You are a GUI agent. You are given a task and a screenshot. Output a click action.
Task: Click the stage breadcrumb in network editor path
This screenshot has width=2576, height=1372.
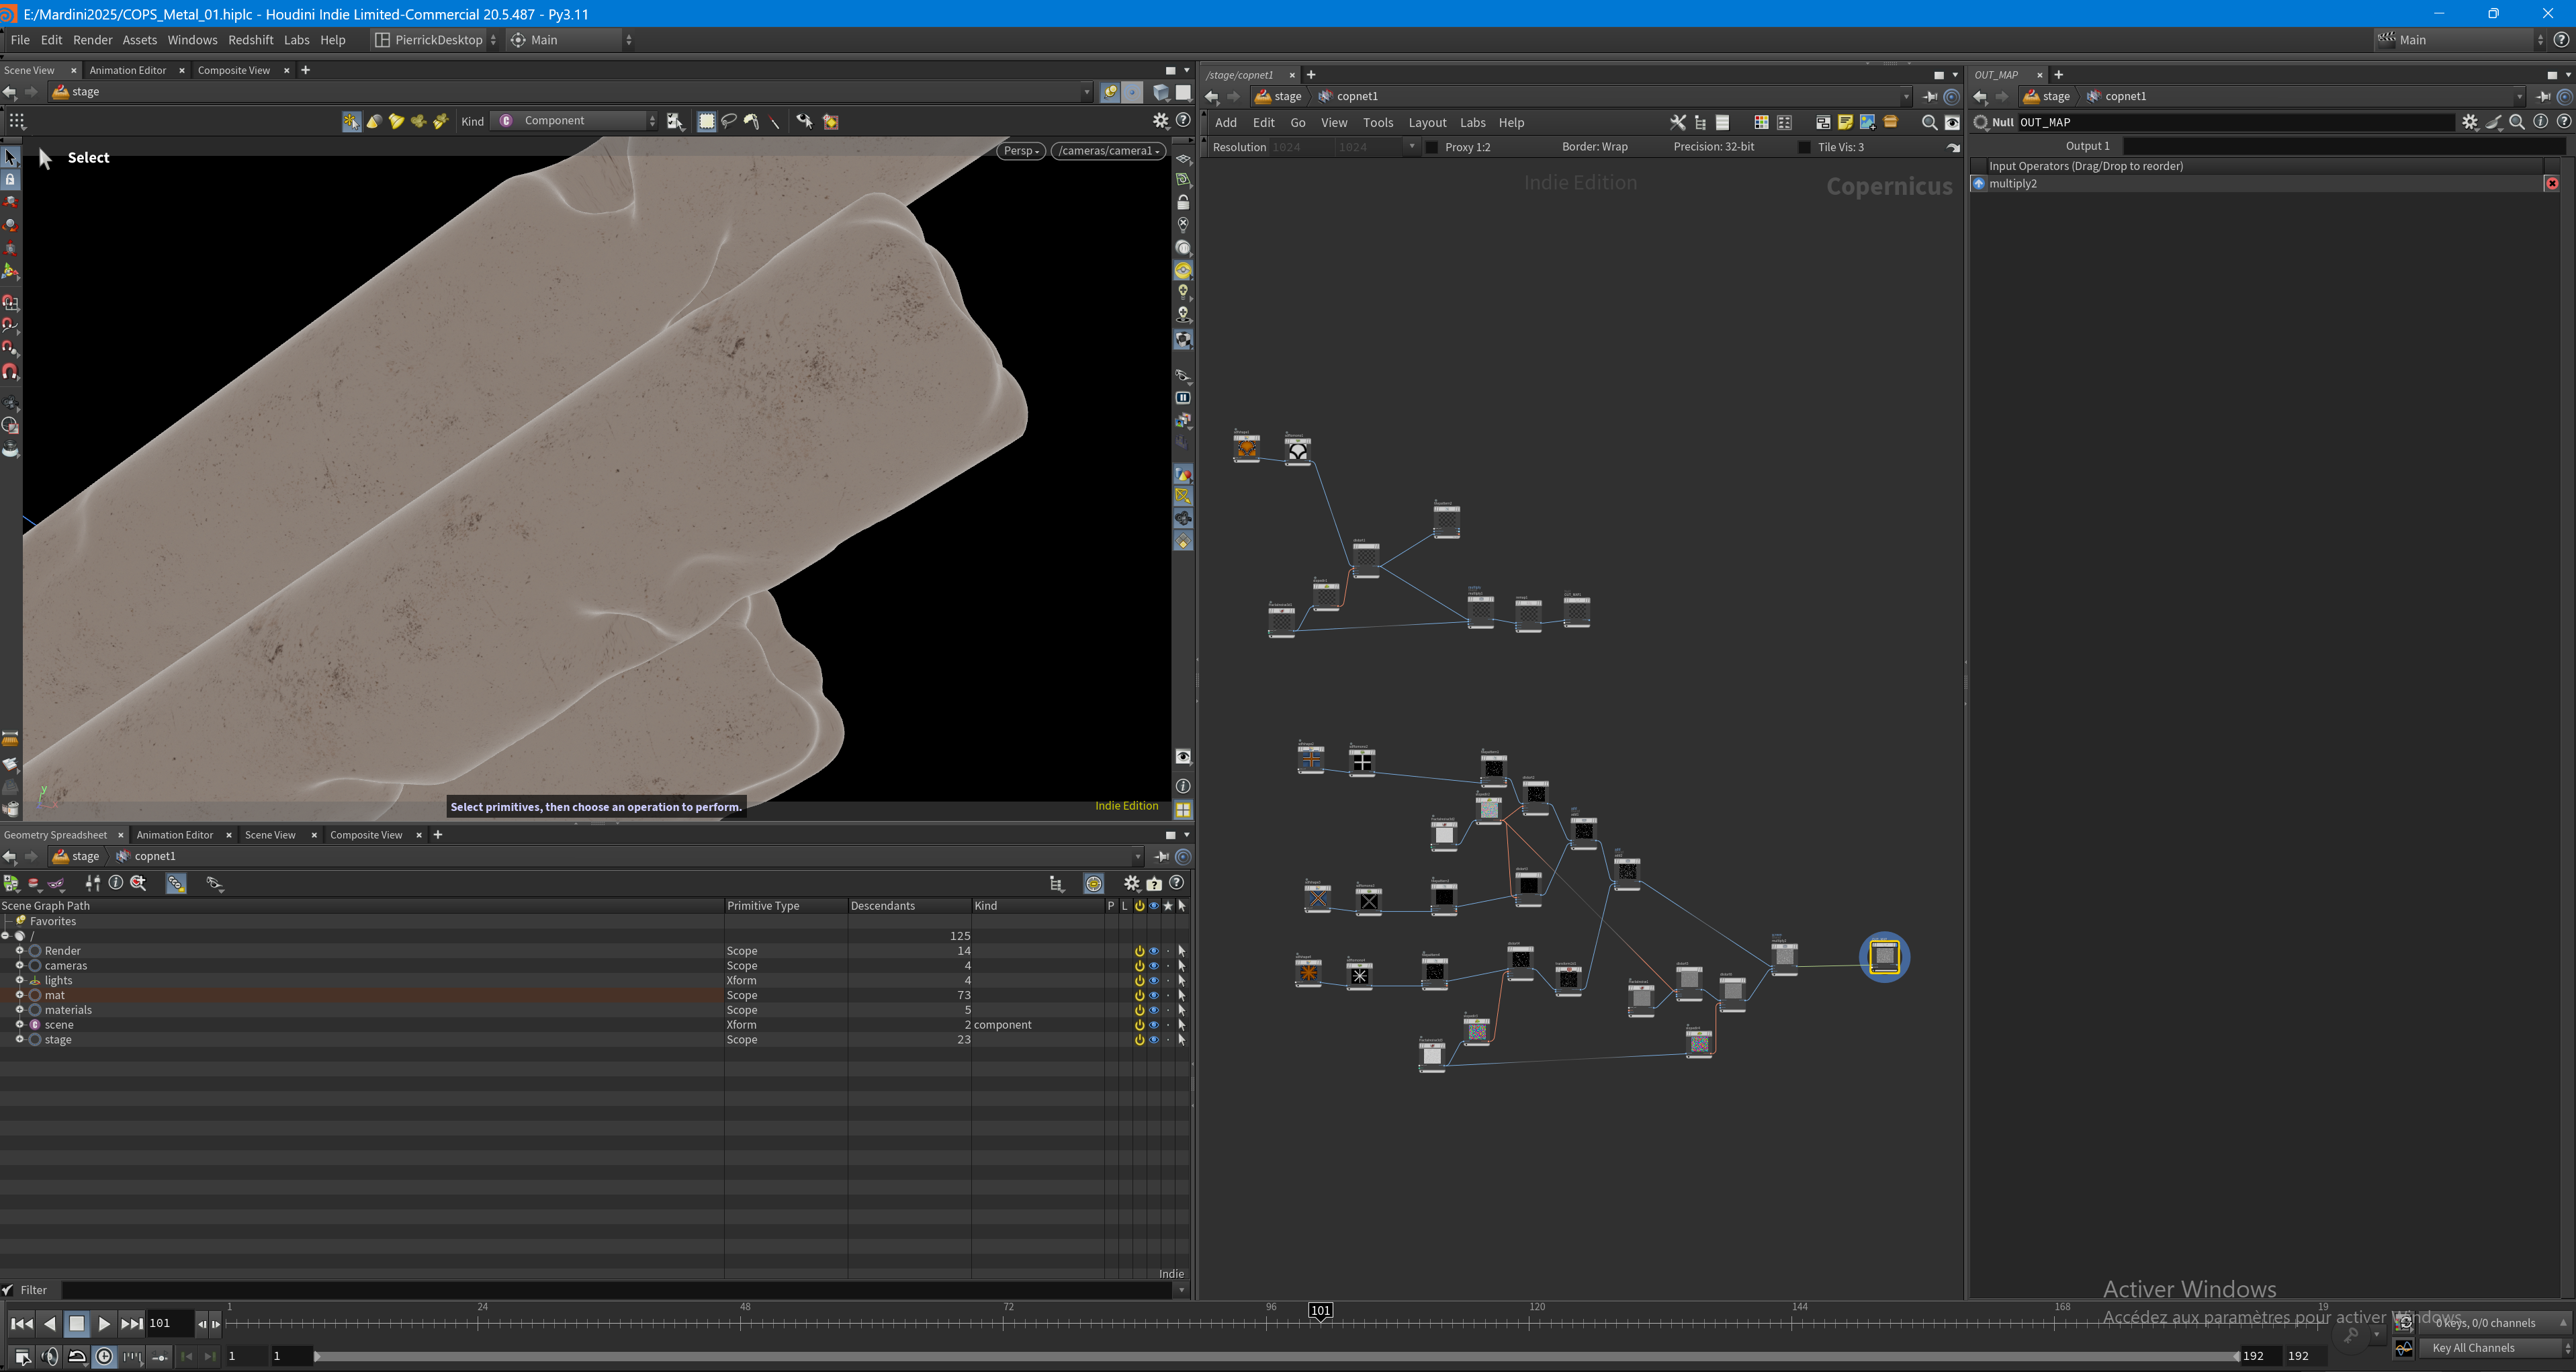(1280, 97)
